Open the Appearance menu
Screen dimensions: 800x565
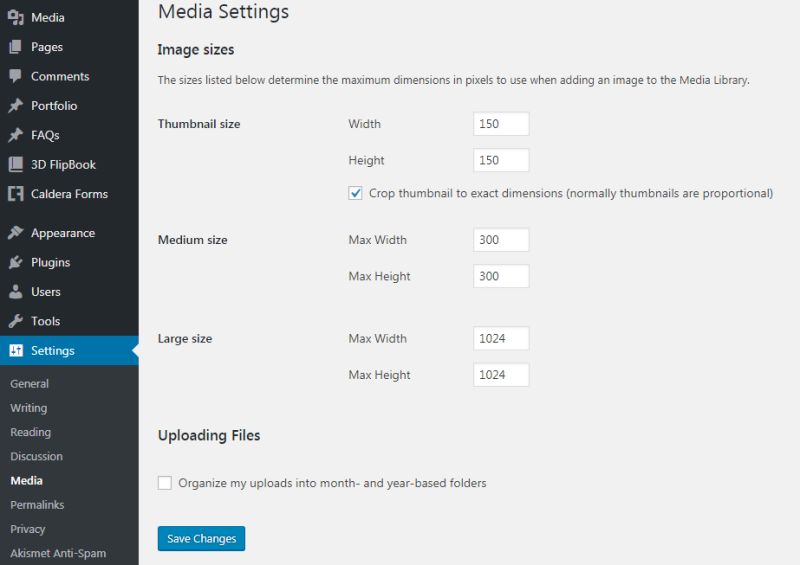pyautogui.click(x=63, y=233)
